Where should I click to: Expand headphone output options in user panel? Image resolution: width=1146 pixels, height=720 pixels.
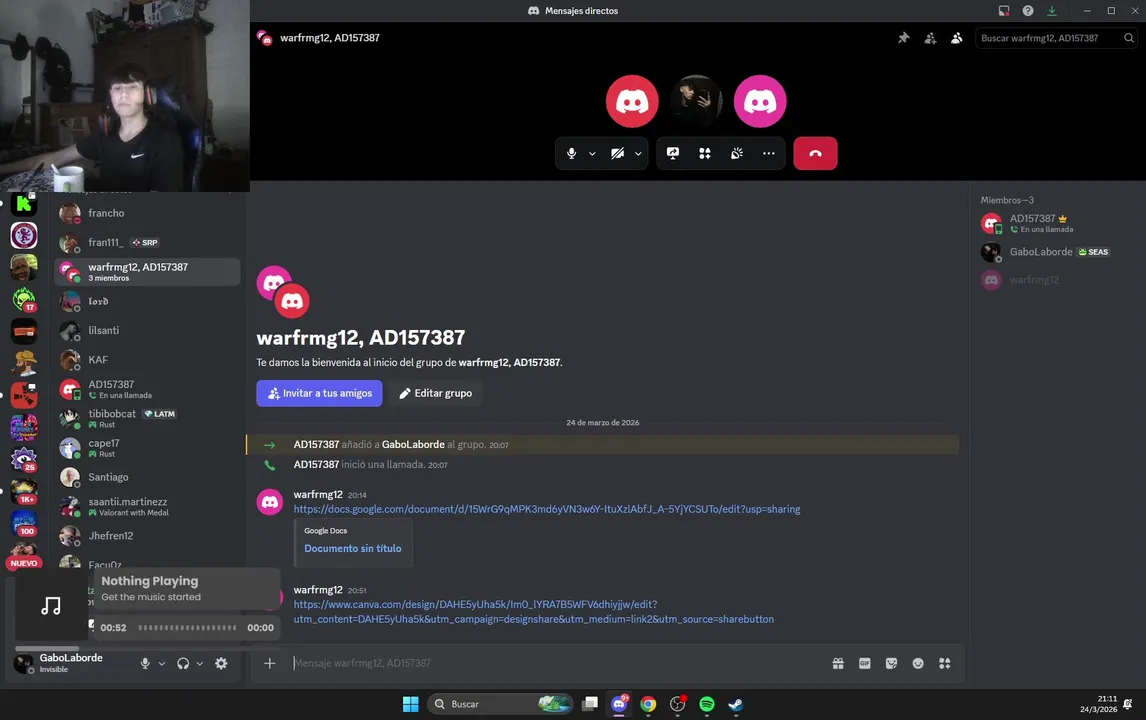pyautogui.click(x=200, y=664)
